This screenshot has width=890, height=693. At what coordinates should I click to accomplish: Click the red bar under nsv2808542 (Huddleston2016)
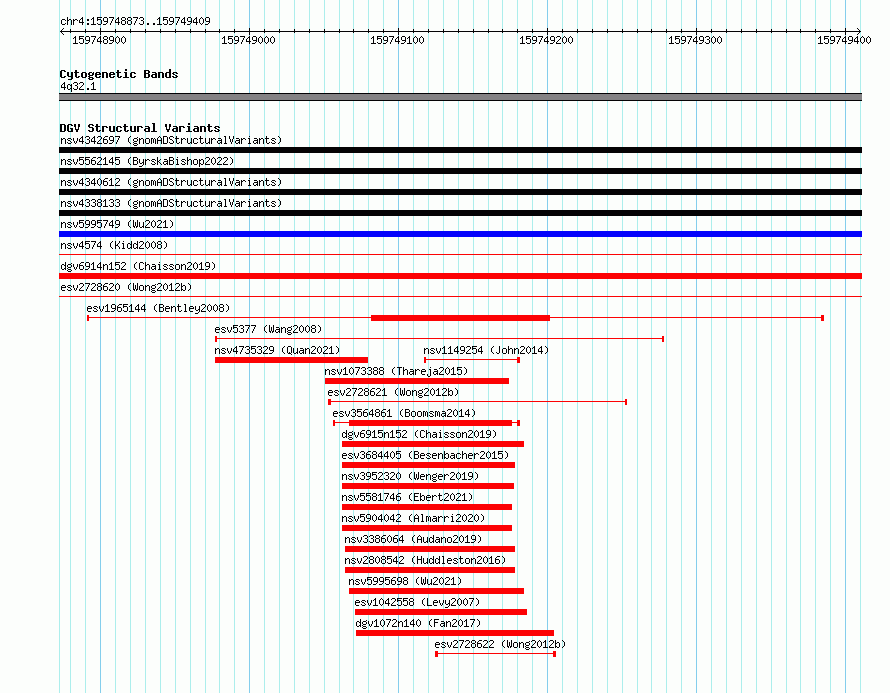pyautogui.click(x=430, y=570)
